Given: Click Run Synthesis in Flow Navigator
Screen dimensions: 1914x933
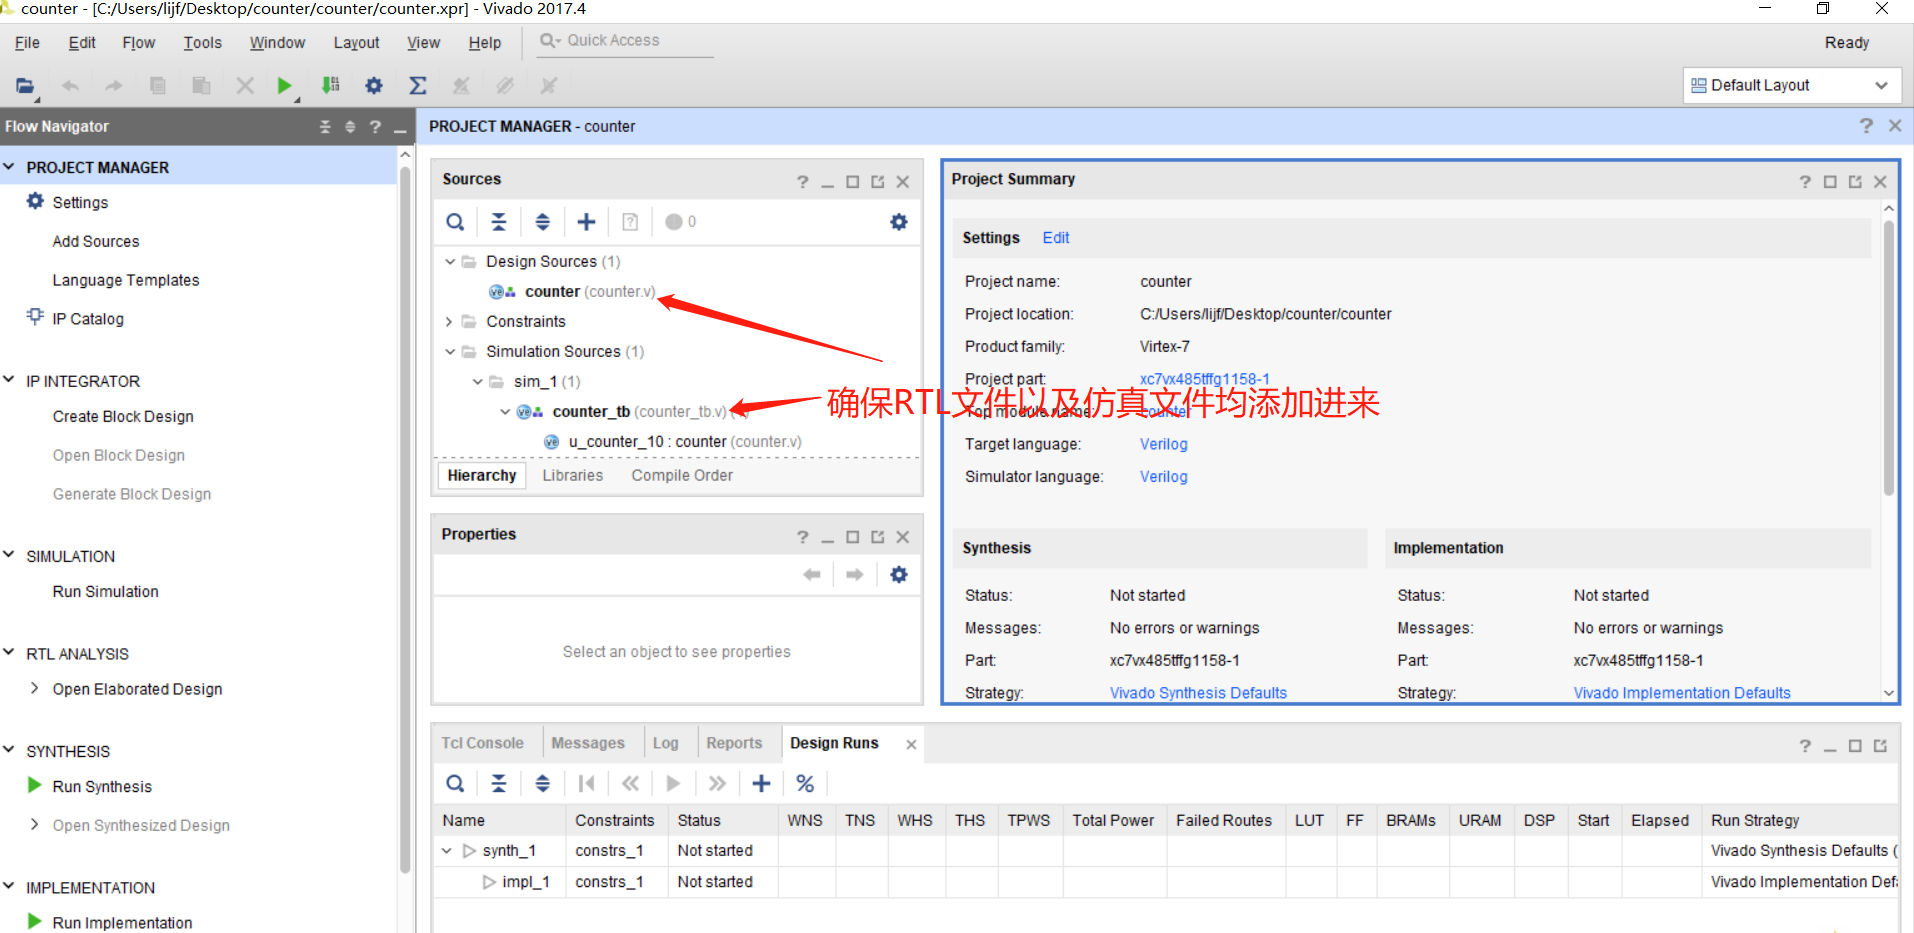Looking at the screenshot, I should tap(102, 787).
